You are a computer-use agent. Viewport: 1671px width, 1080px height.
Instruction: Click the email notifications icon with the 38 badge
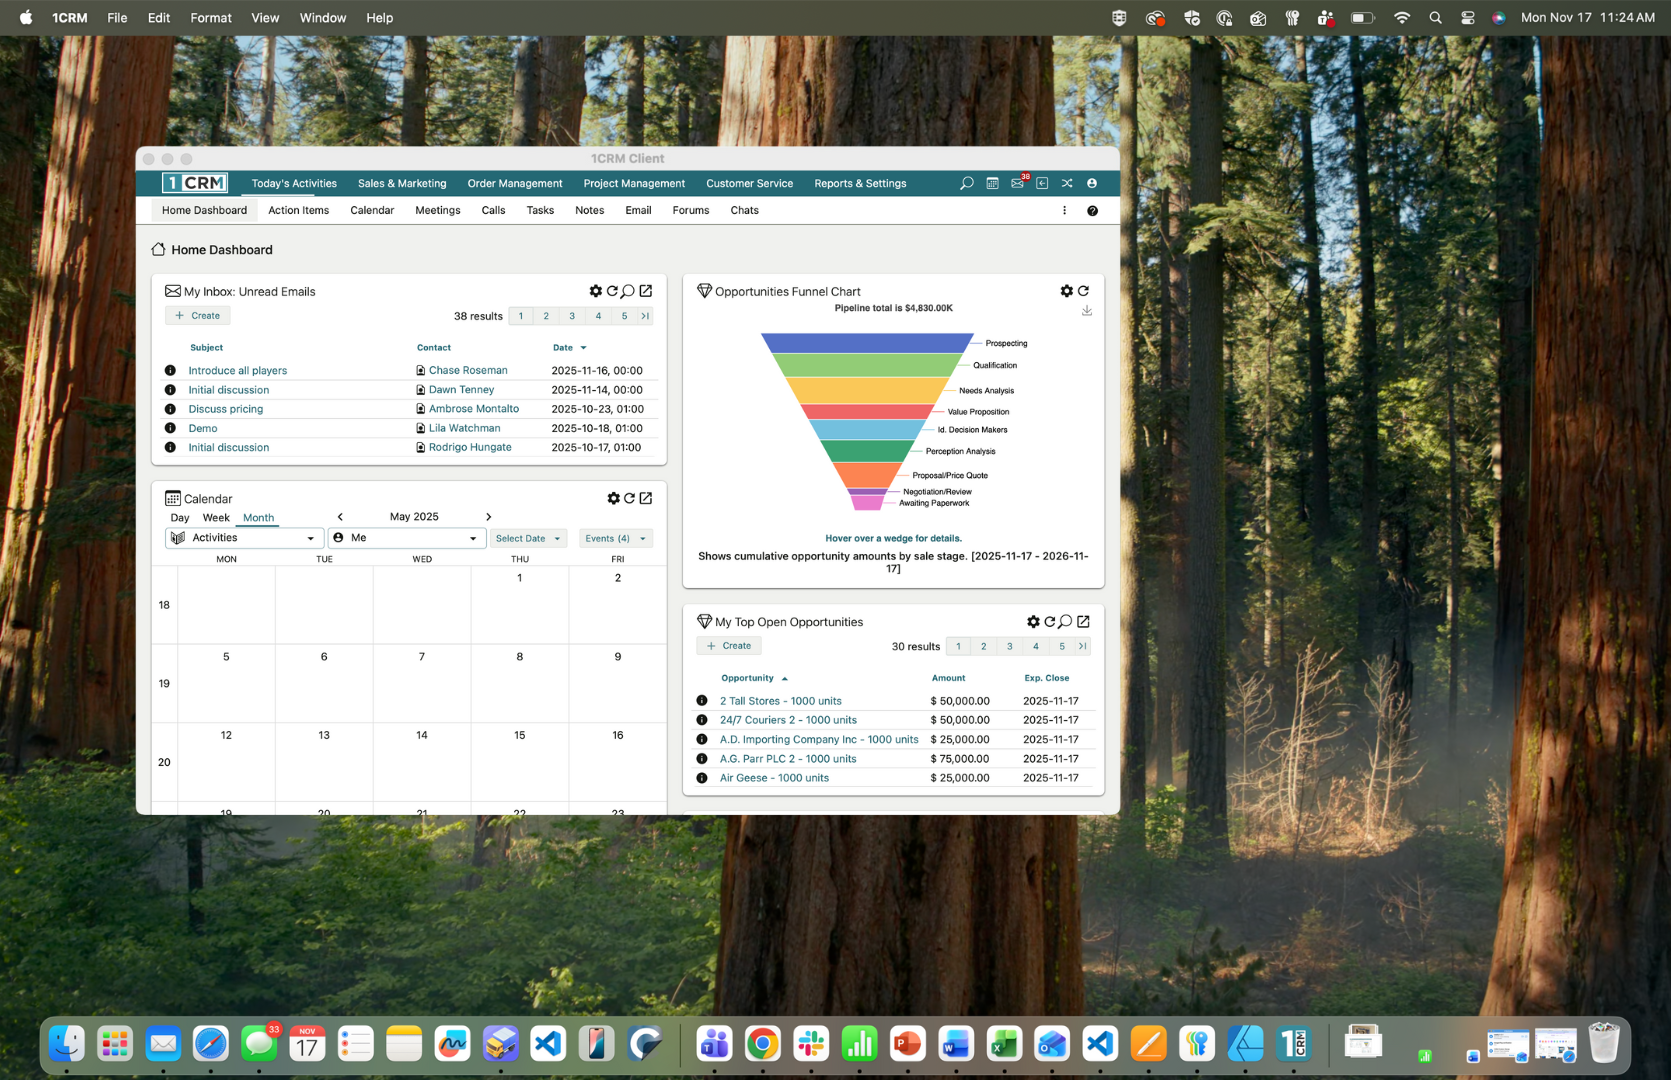click(x=1017, y=184)
